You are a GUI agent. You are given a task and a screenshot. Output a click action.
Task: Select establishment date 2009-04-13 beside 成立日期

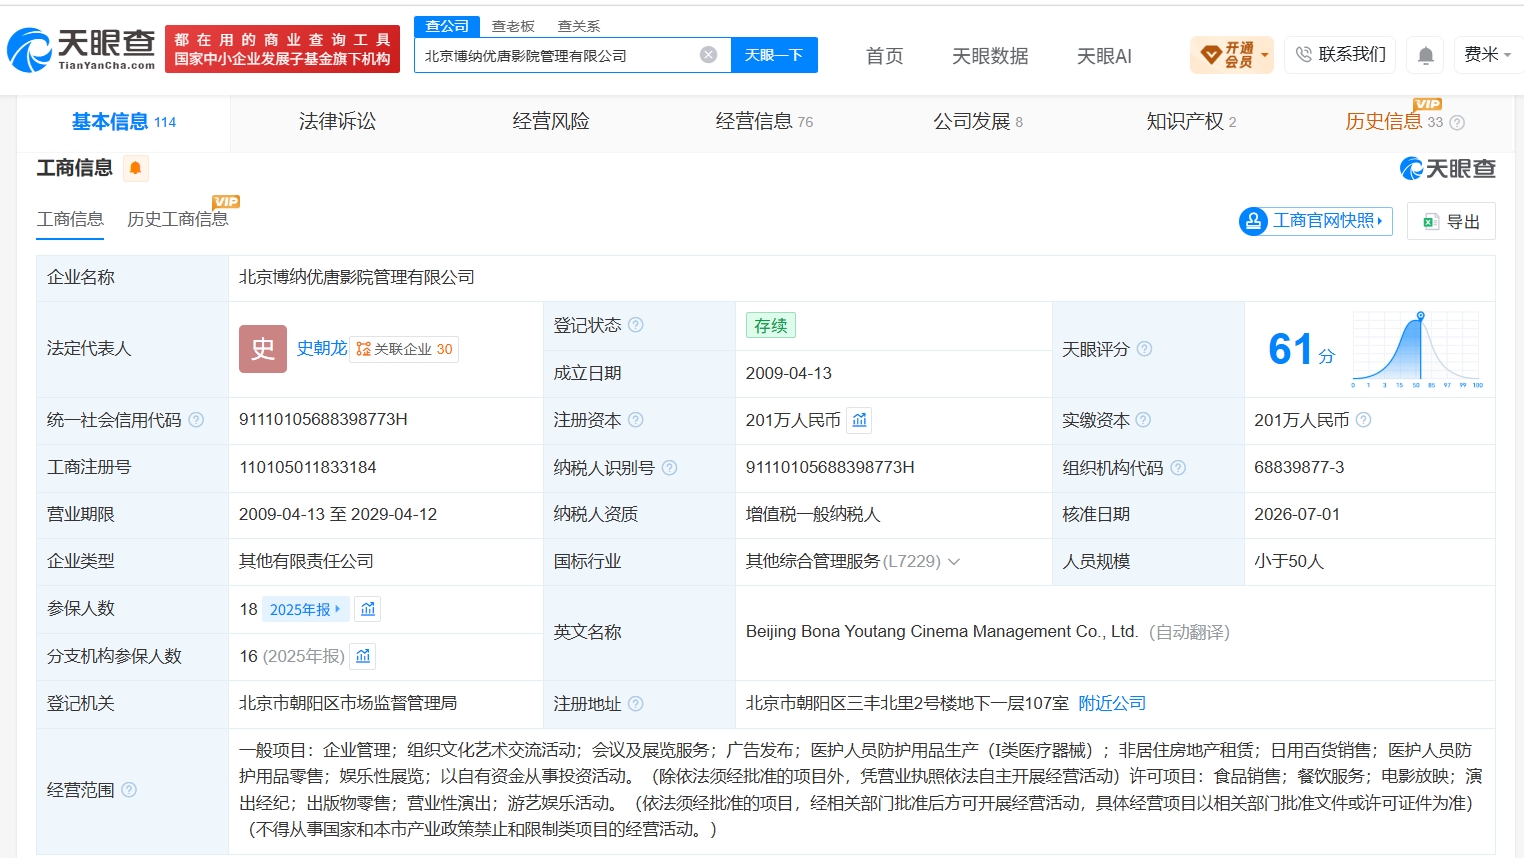[x=789, y=373]
